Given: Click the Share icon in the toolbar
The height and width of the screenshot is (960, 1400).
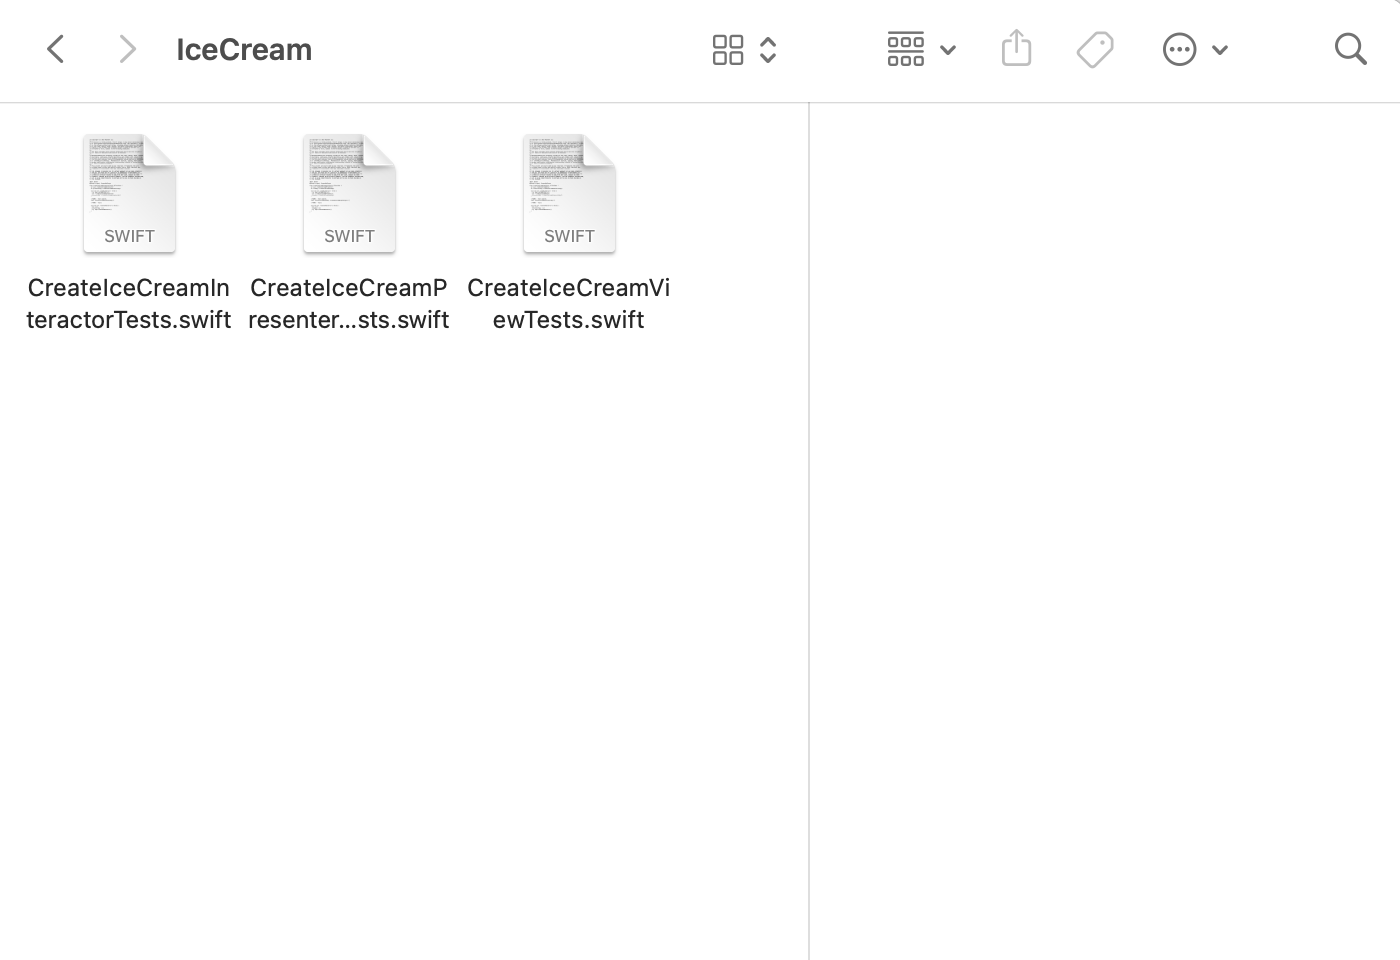Looking at the screenshot, I should 1016,48.
